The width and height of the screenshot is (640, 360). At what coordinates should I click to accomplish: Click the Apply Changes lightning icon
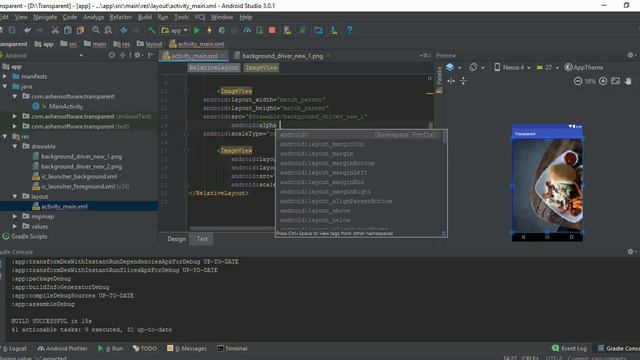209,30
